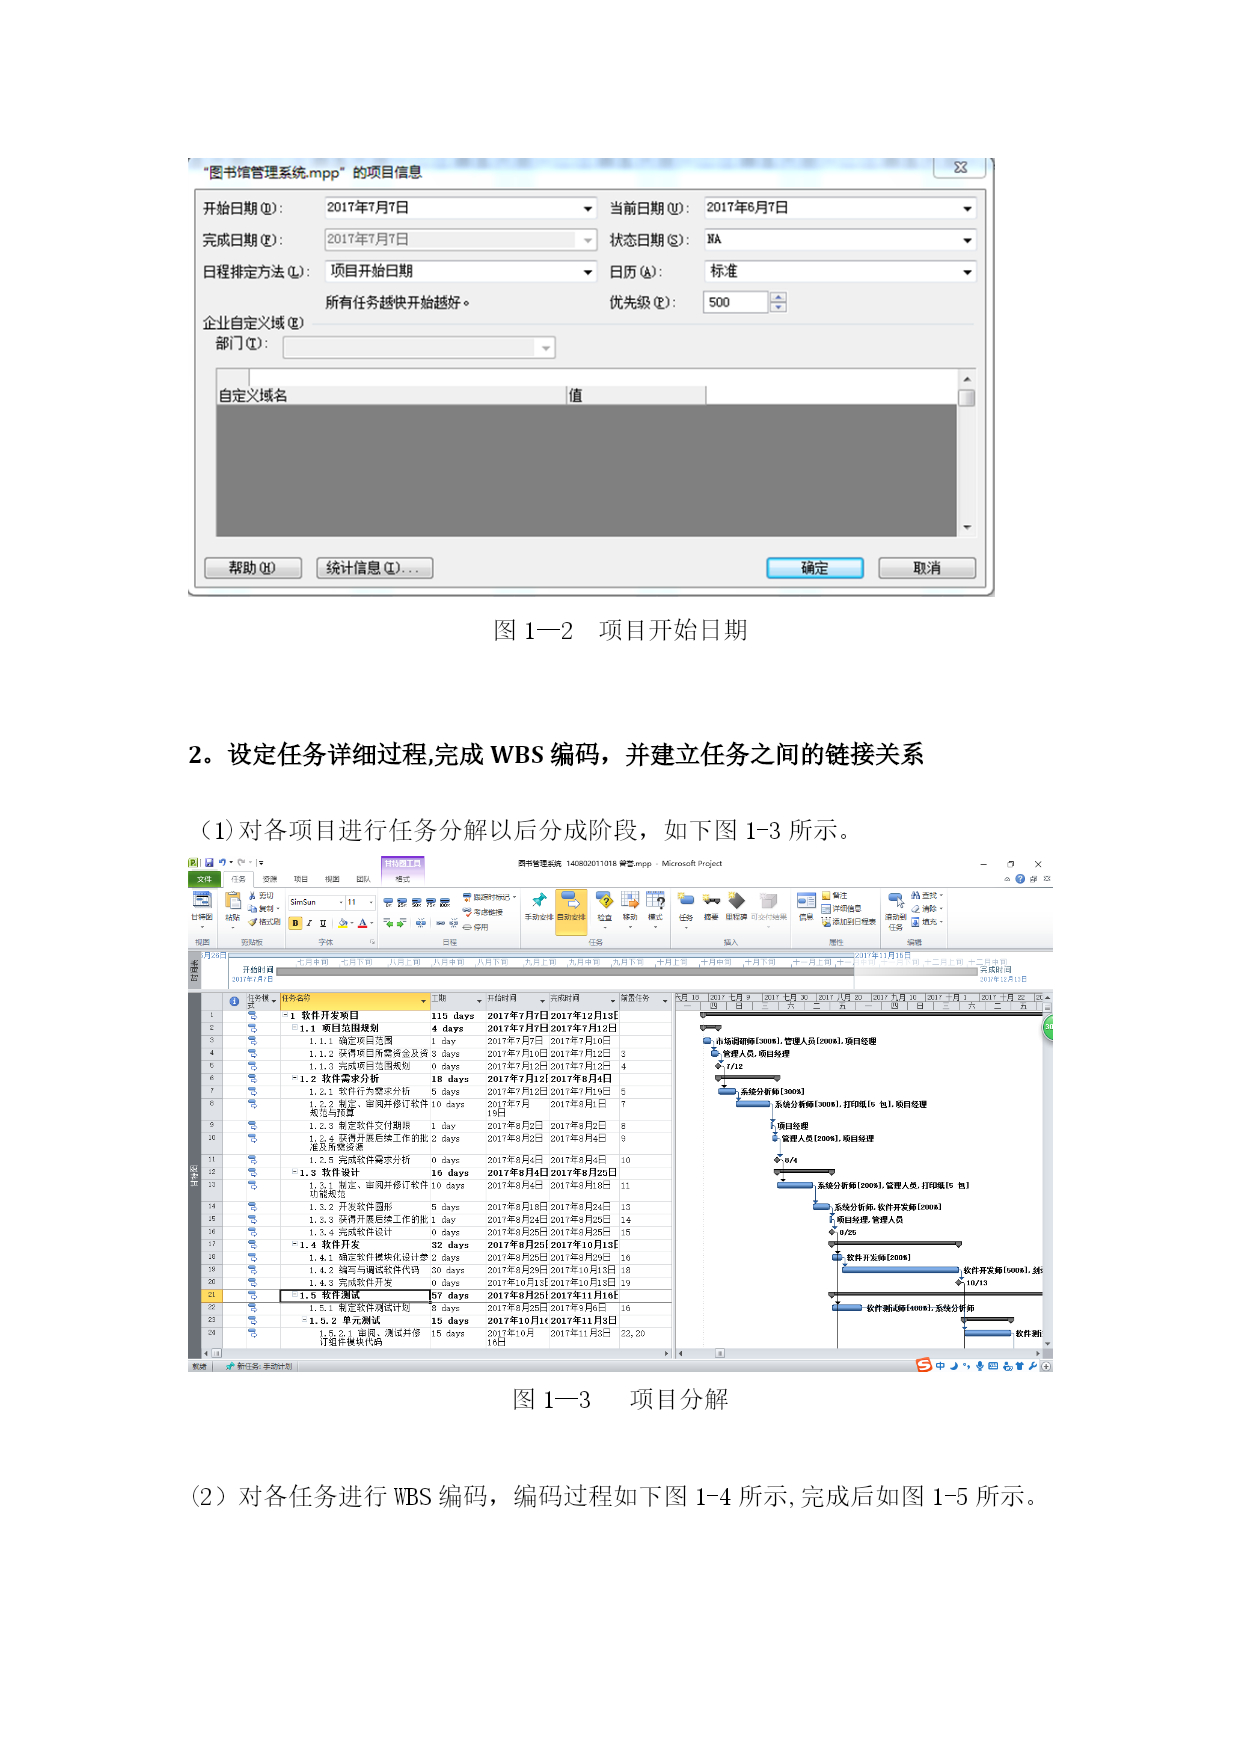
Task: Click the Scroll to Task icon
Action: (x=896, y=900)
